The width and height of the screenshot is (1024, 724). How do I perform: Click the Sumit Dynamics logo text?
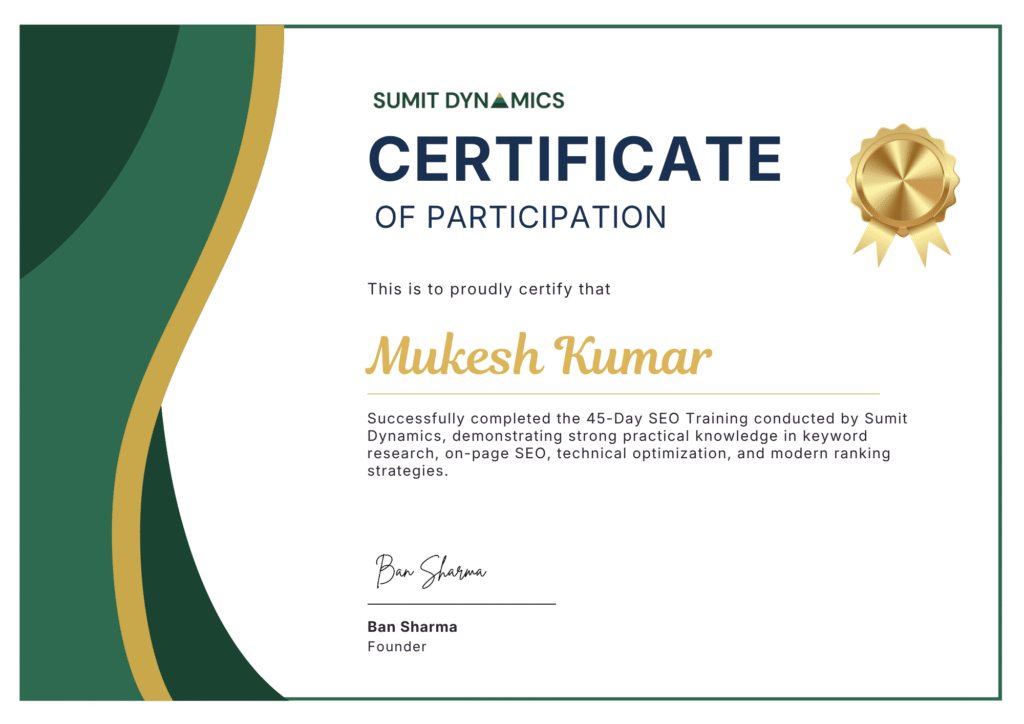pos(468,101)
